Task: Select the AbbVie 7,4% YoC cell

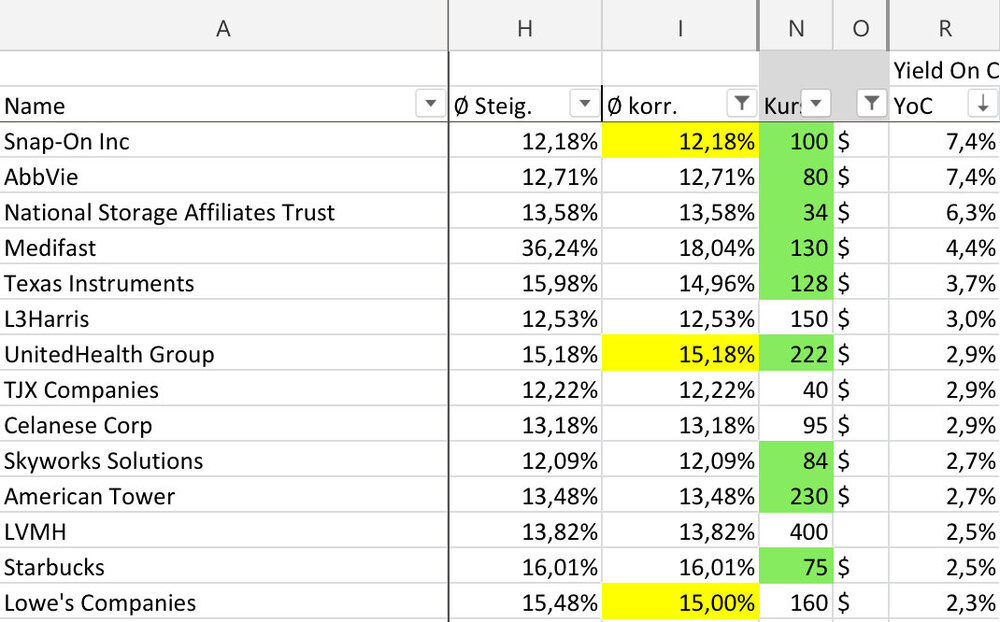Action: point(944,178)
